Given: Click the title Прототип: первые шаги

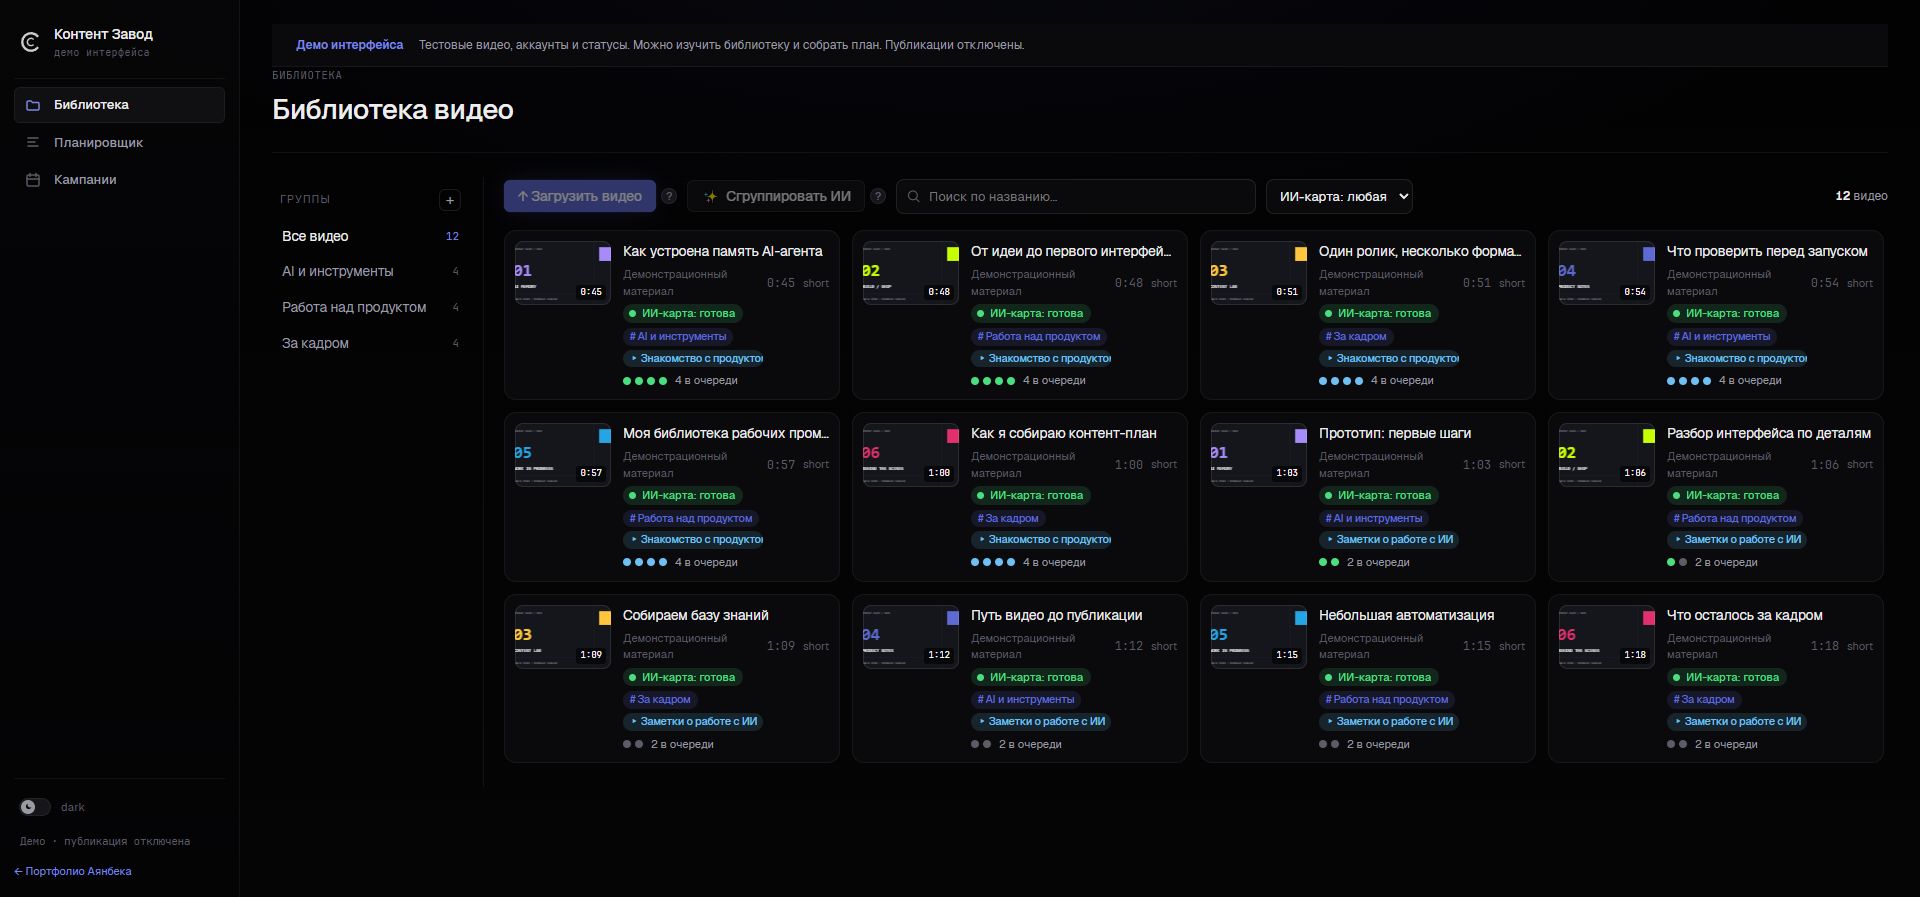Looking at the screenshot, I should tap(1395, 433).
